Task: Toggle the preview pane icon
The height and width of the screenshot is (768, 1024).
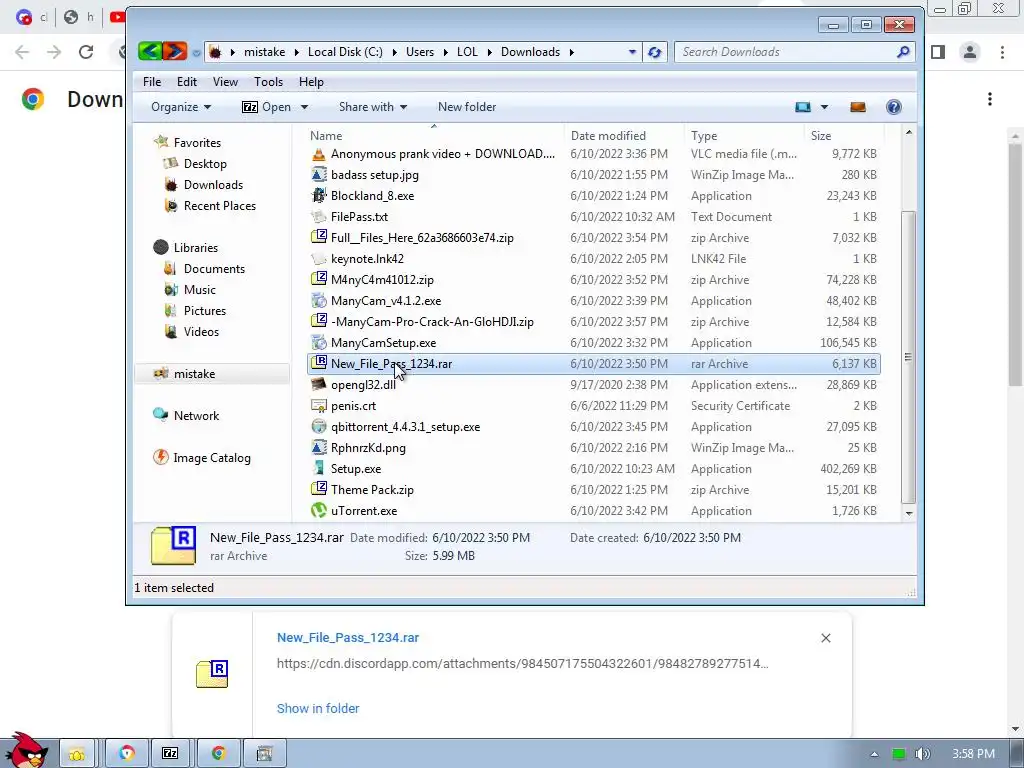Action: pyautogui.click(x=857, y=107)
